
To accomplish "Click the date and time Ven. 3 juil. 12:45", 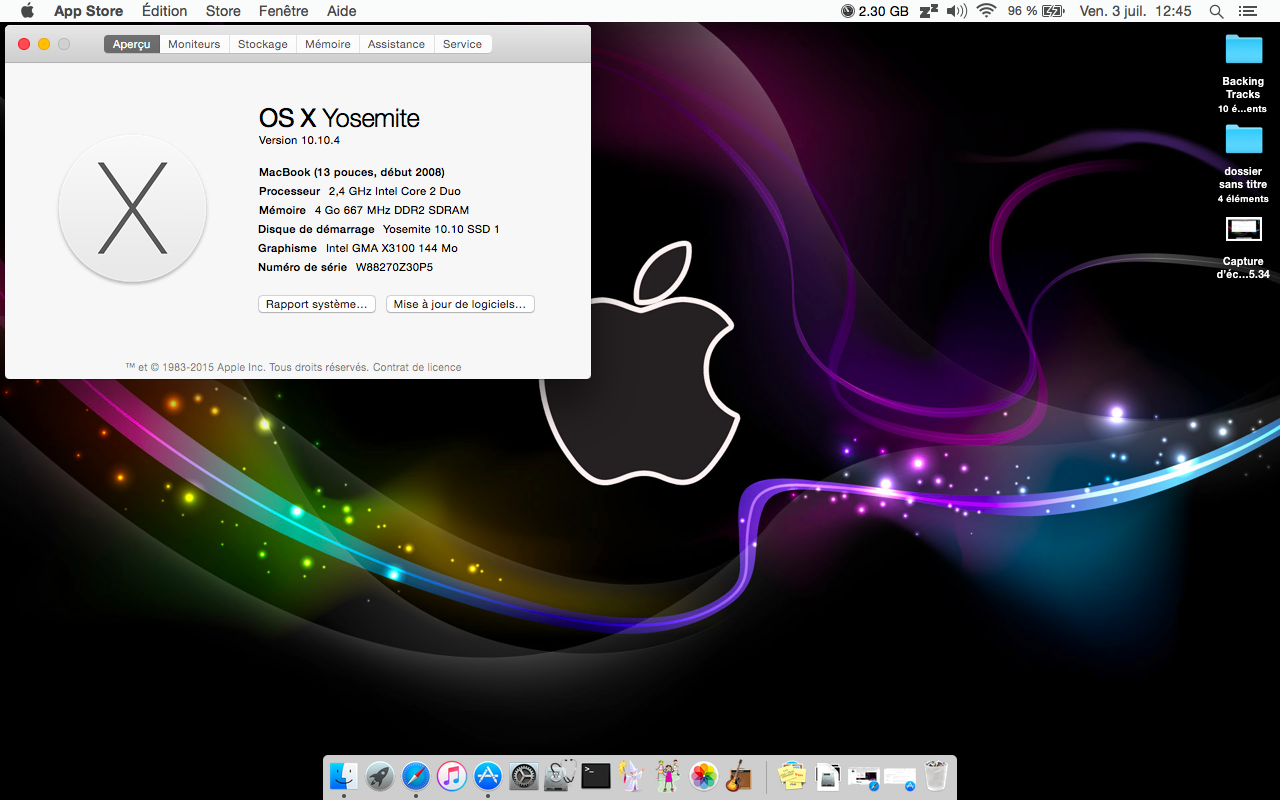I will pos(1135,11).
